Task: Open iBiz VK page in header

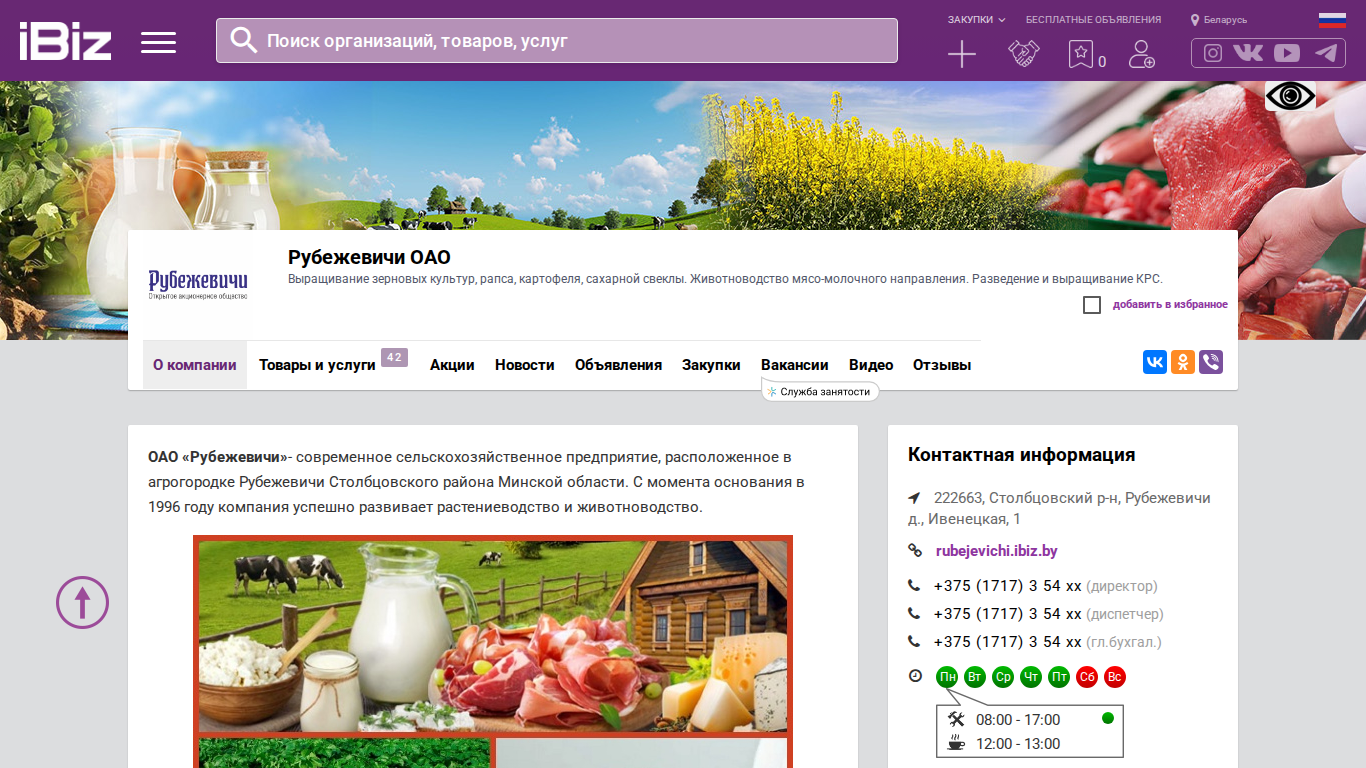Action: (1248, 53)
